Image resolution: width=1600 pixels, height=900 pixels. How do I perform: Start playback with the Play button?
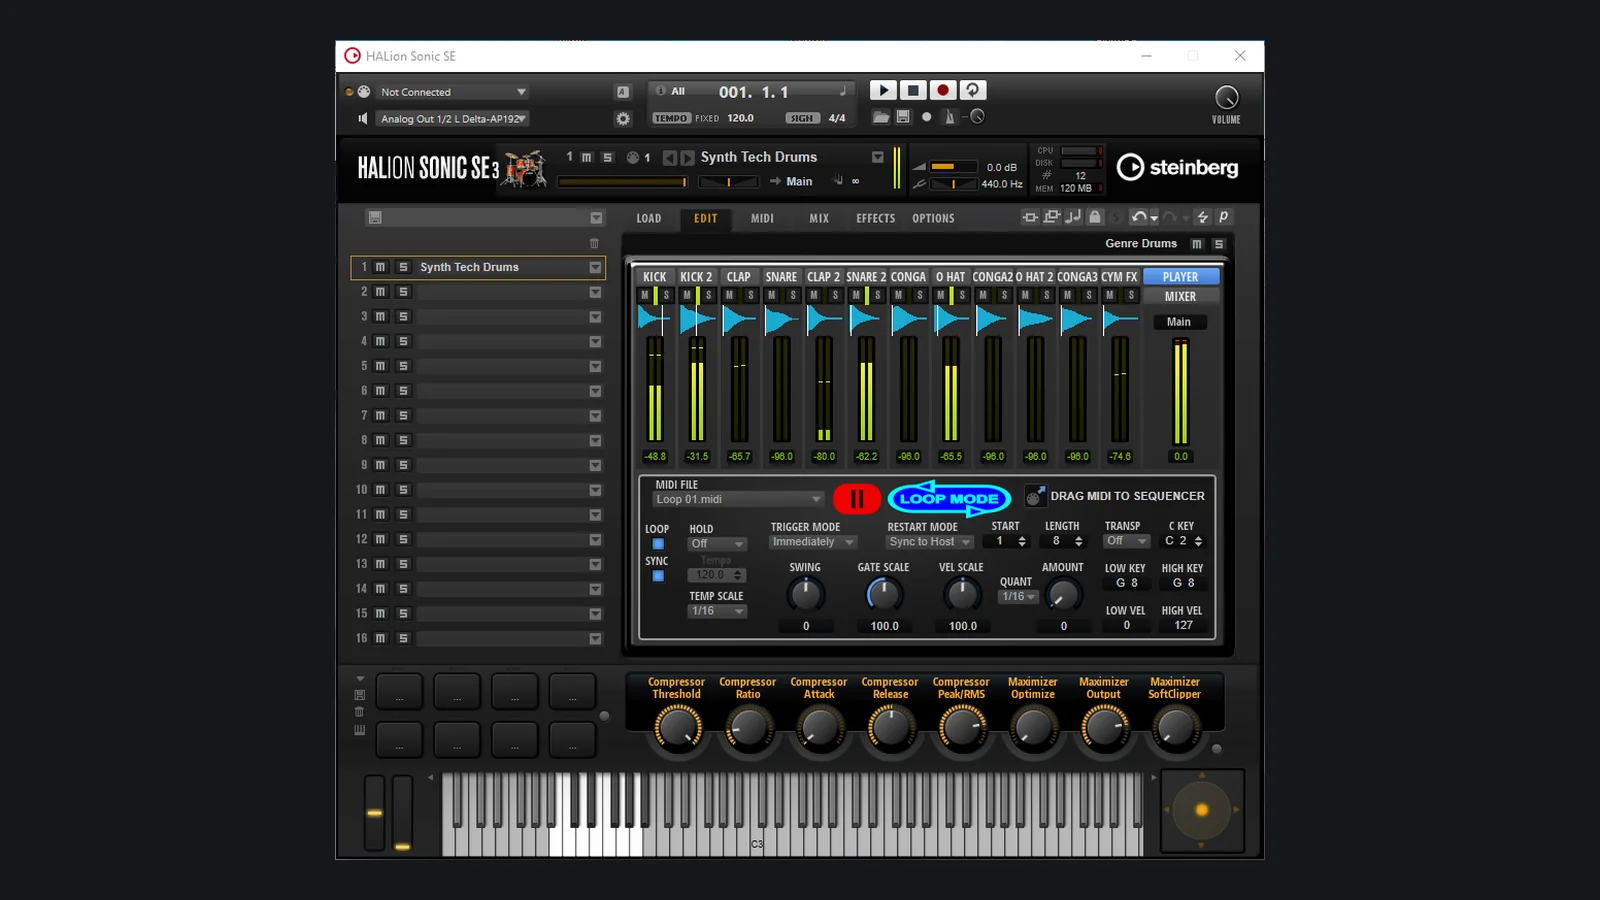[883, 90]
